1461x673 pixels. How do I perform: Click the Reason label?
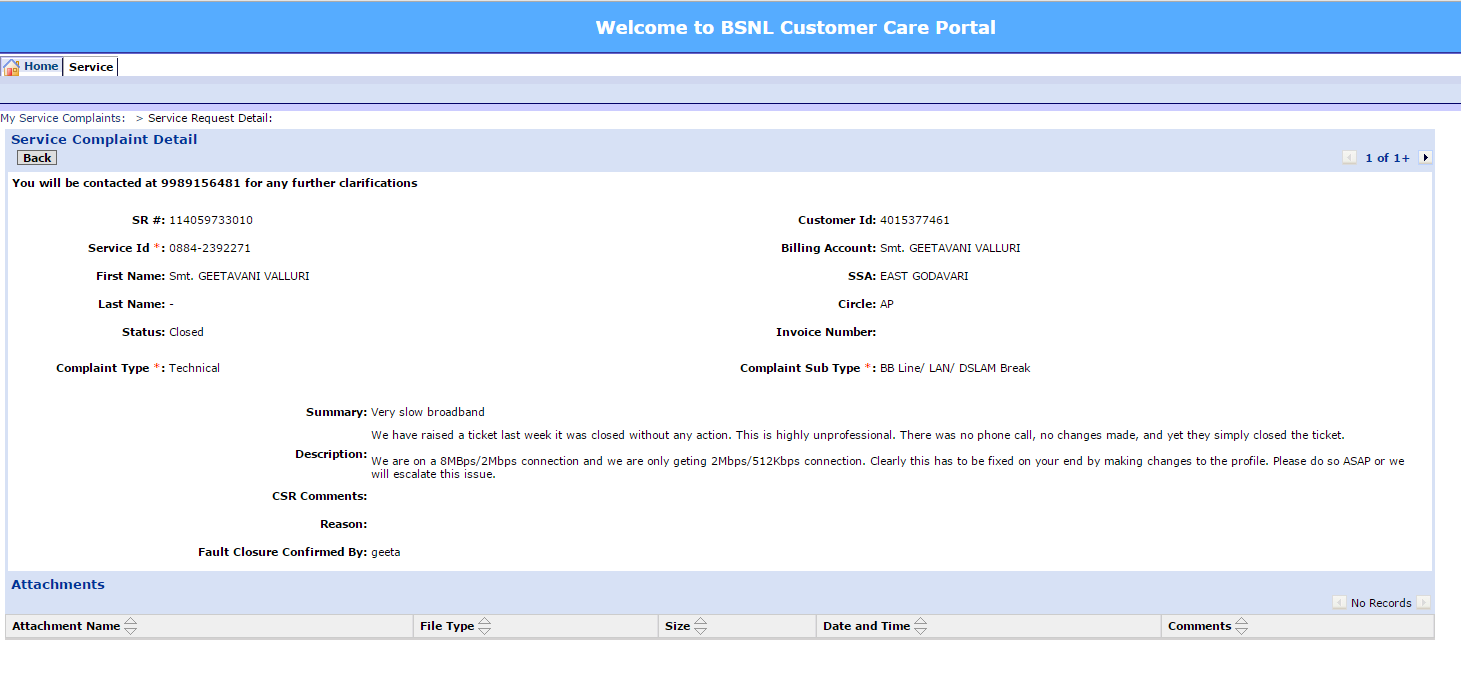coord(344,524)
